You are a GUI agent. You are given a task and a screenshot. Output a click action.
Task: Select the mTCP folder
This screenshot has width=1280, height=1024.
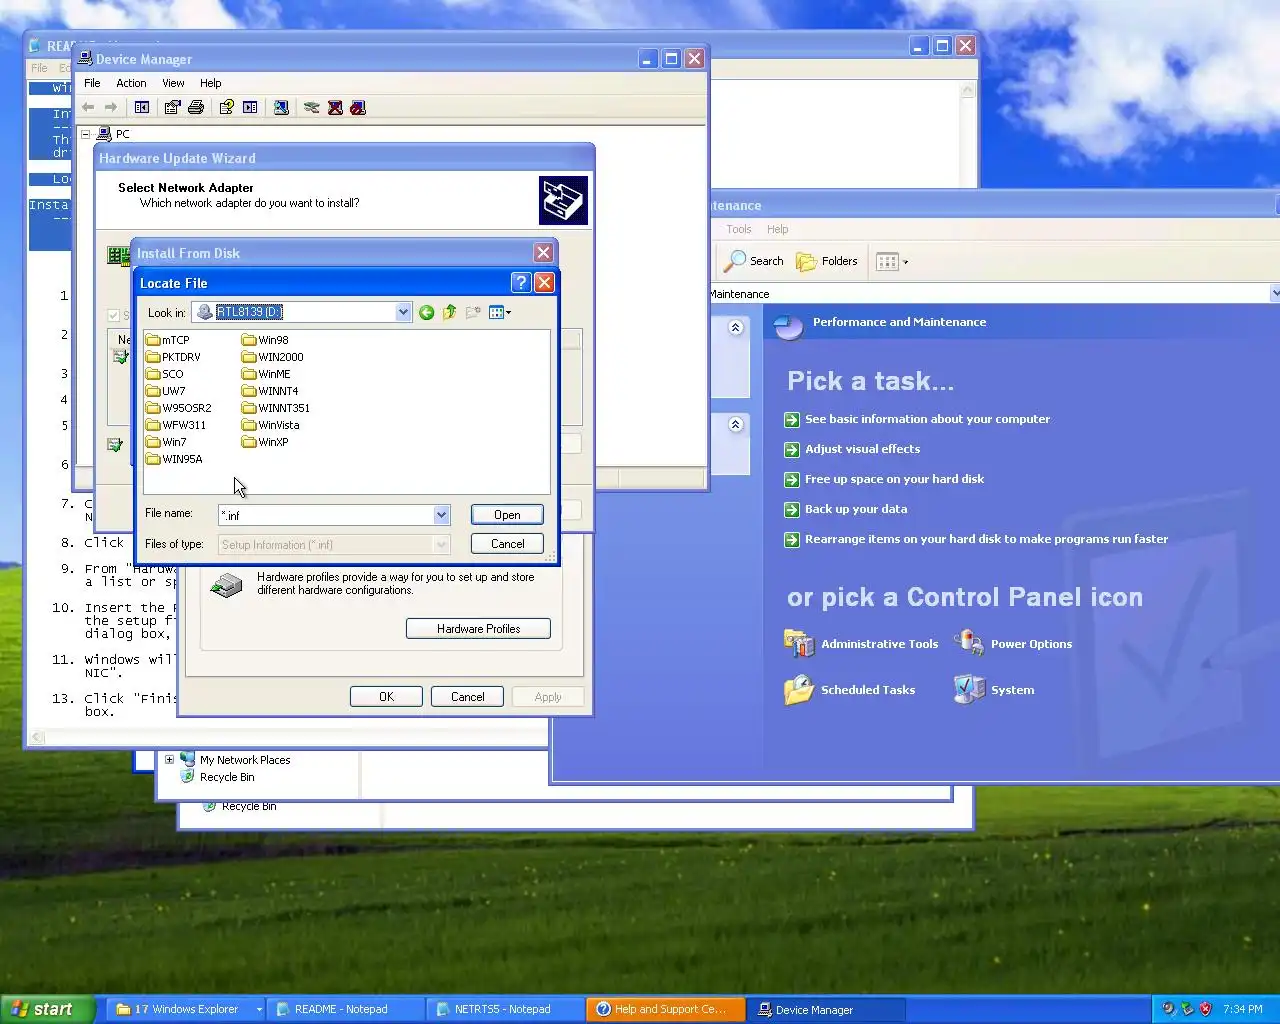(x=167, y=340)
